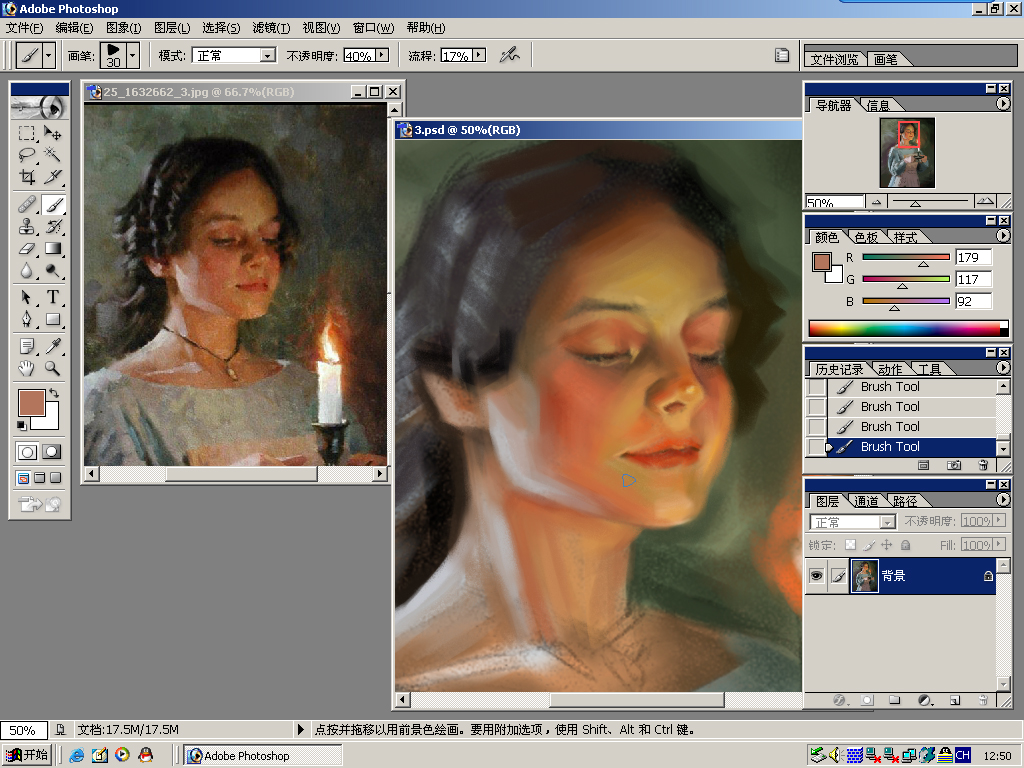Select the Blur tool
1024x768 pixels.
pos(27,270)
